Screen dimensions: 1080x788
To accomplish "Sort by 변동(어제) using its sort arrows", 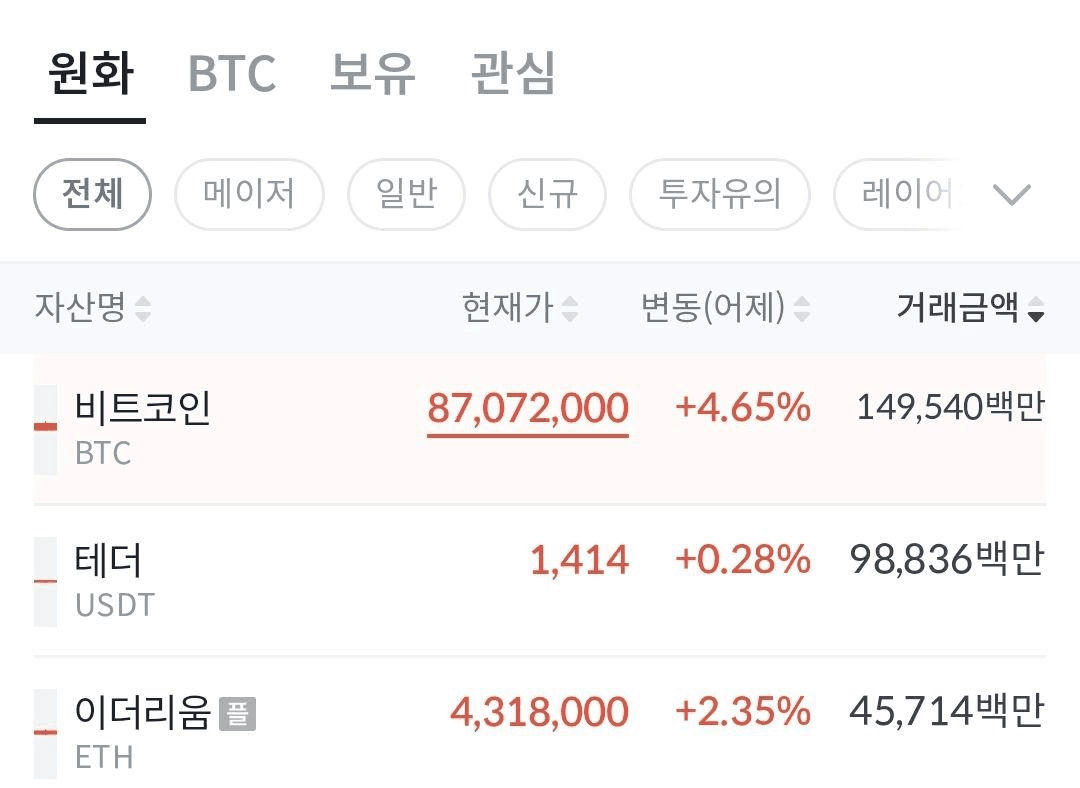I will [x=802, y=309].
